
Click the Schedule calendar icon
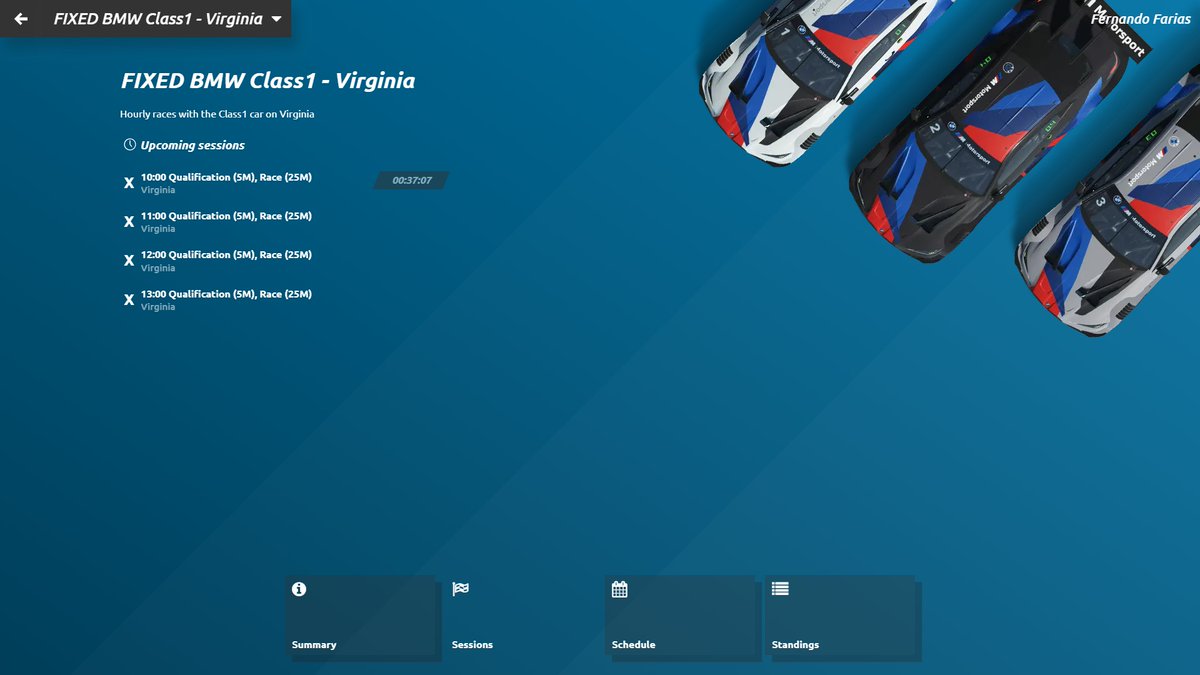pos(619,589)
